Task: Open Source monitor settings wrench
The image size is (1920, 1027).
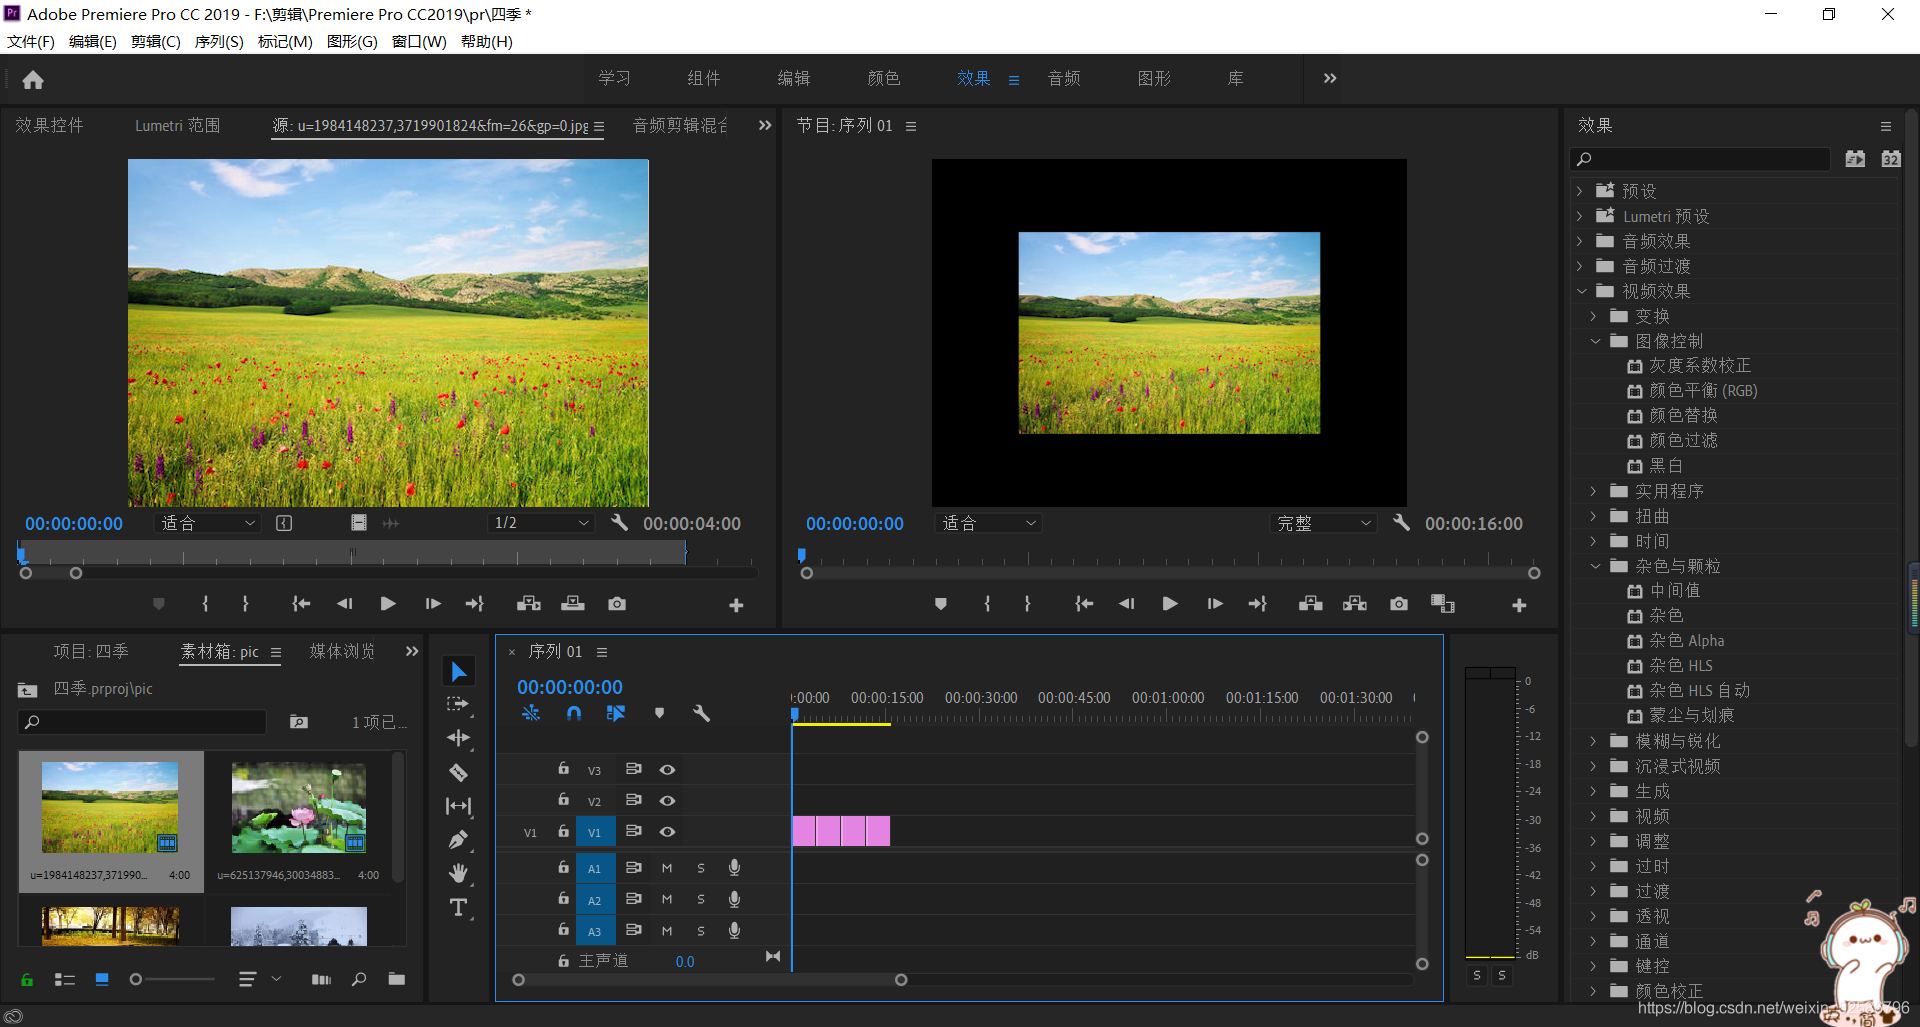Action: [619, 523]
